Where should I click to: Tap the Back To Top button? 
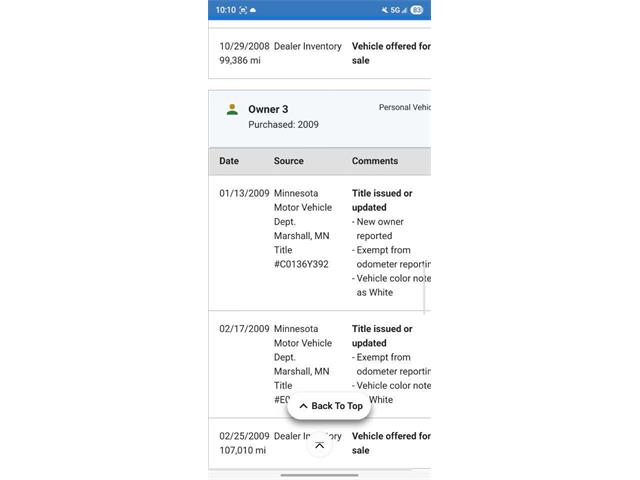point(329,406)
